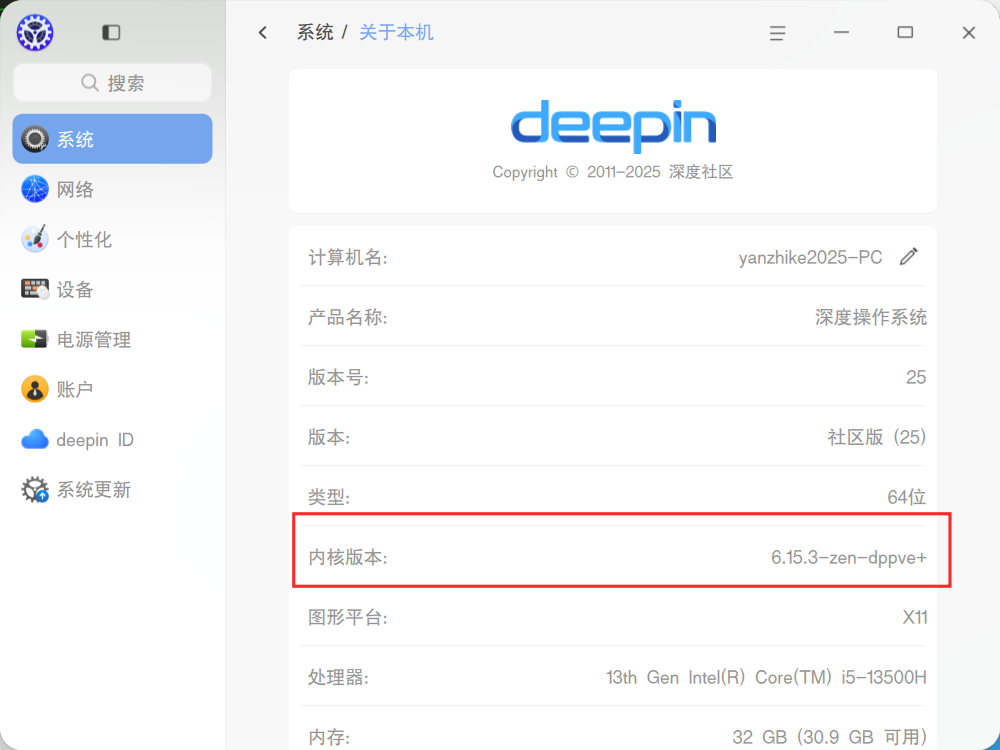This screenshot has width=1000, height=750.
Task: Click 关于本机 breadcrumb label
Action: [x=396, y=33]
